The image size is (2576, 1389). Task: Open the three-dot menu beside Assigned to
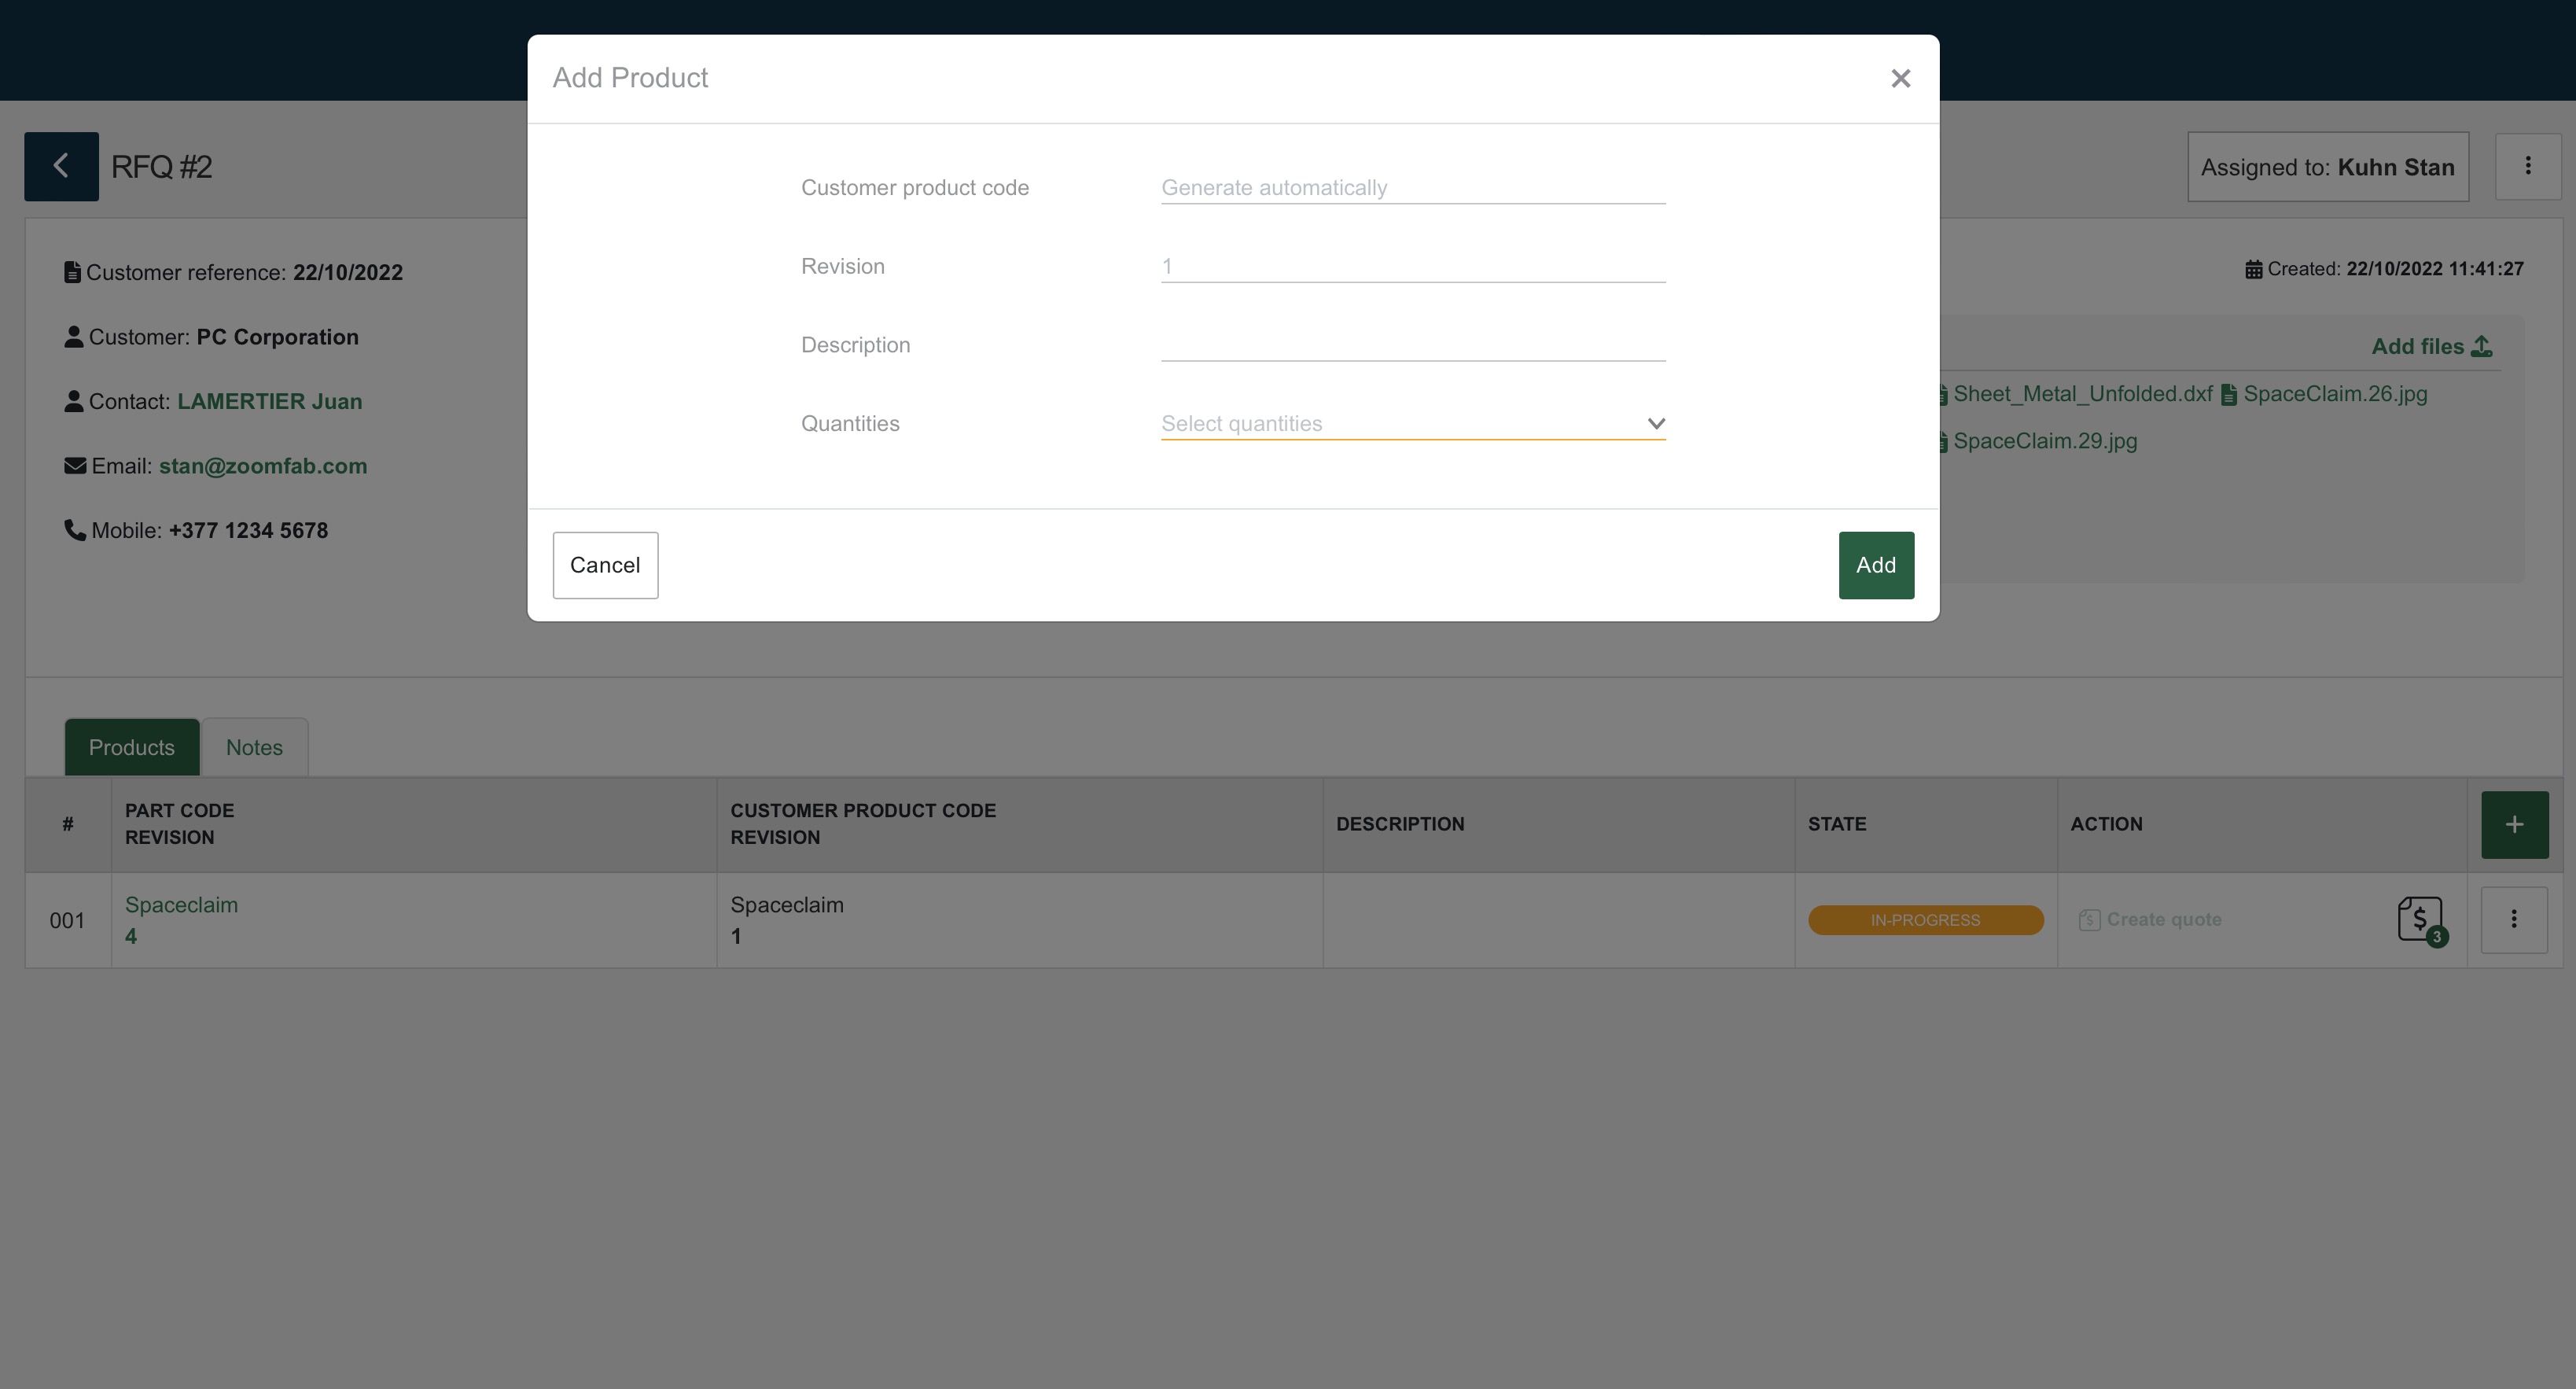point(2527,166)
